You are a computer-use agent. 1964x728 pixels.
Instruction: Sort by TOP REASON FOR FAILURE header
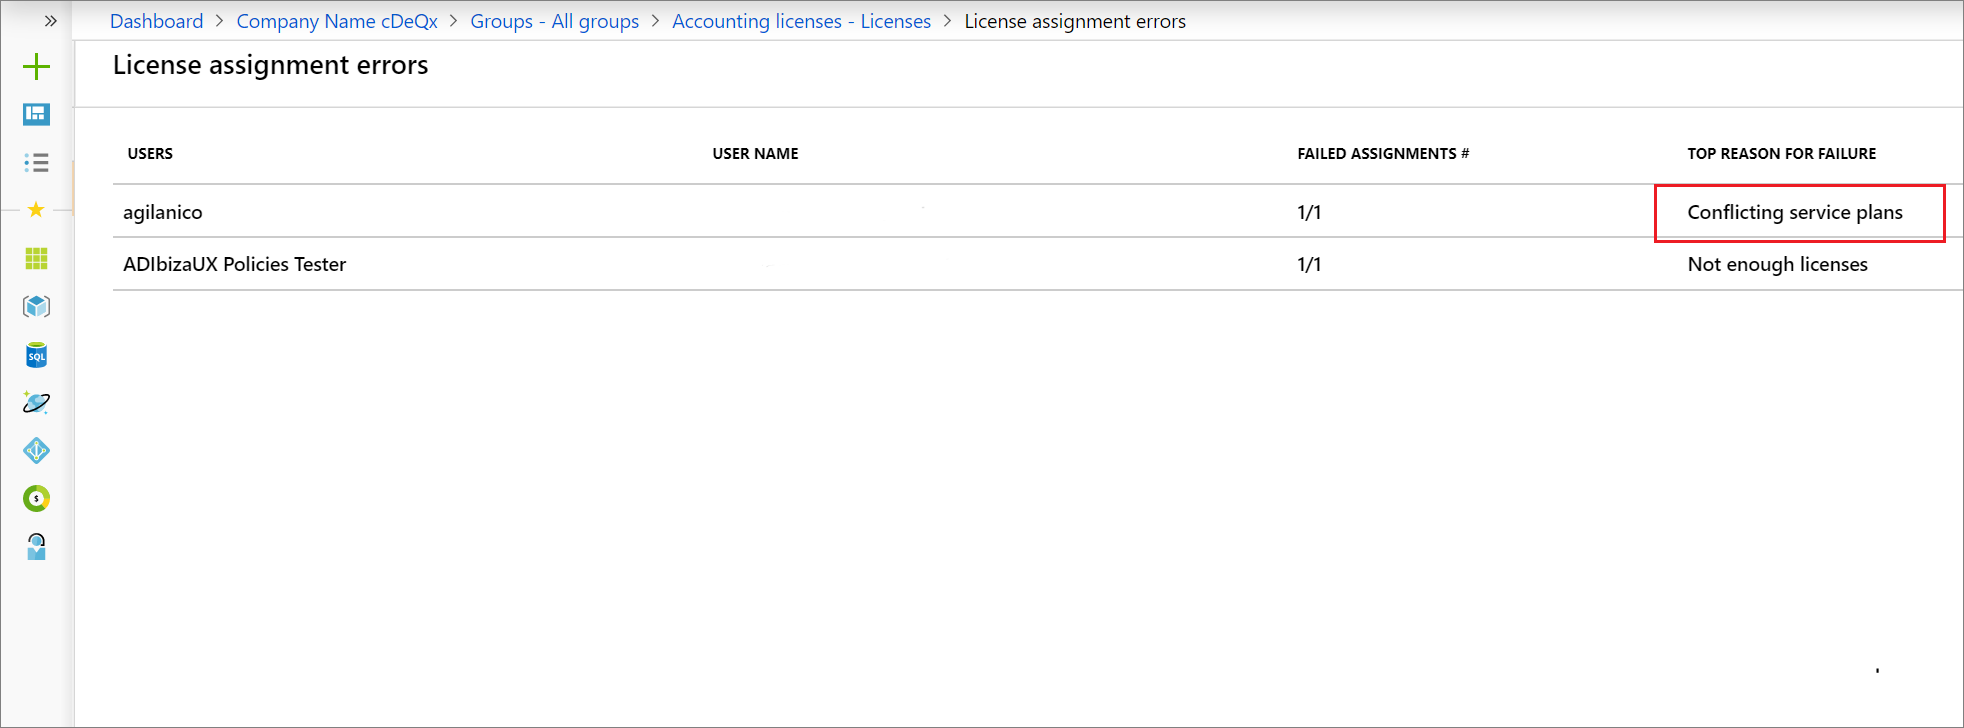(1781, 153)
